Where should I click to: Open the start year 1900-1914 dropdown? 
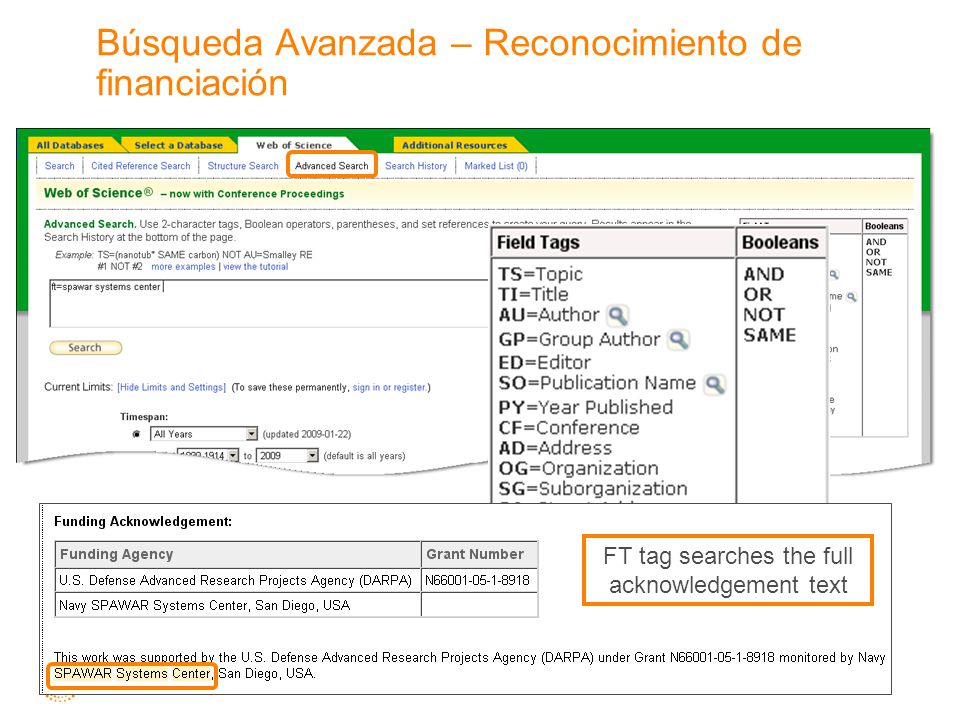click(233, 456)
